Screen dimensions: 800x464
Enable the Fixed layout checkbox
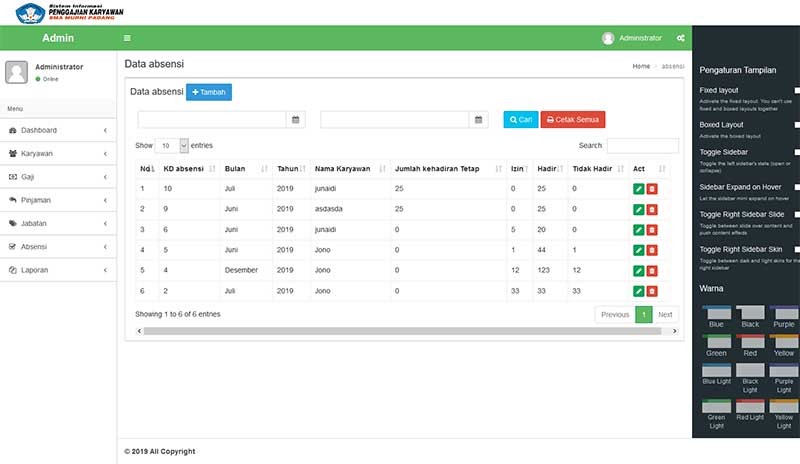coord(797,90)
